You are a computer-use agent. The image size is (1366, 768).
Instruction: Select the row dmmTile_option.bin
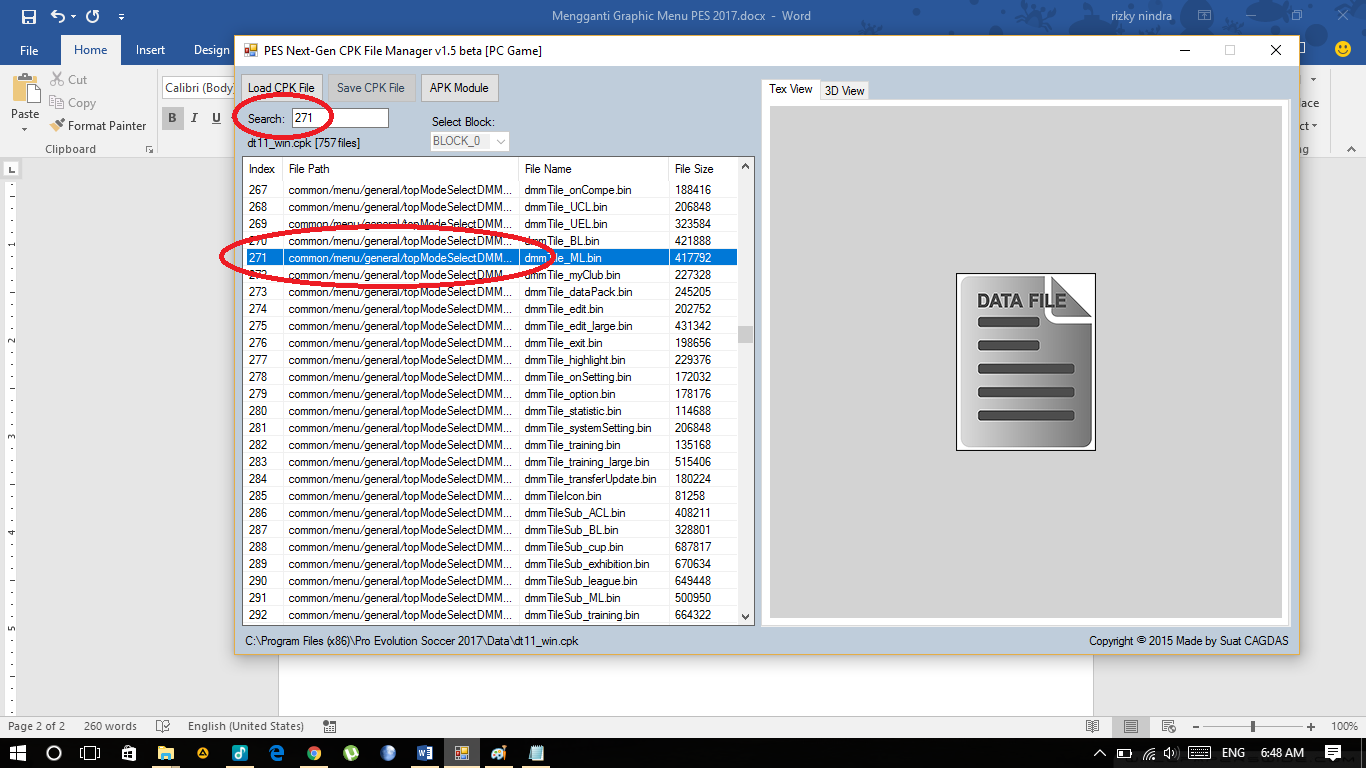click(x=491, y=394)
